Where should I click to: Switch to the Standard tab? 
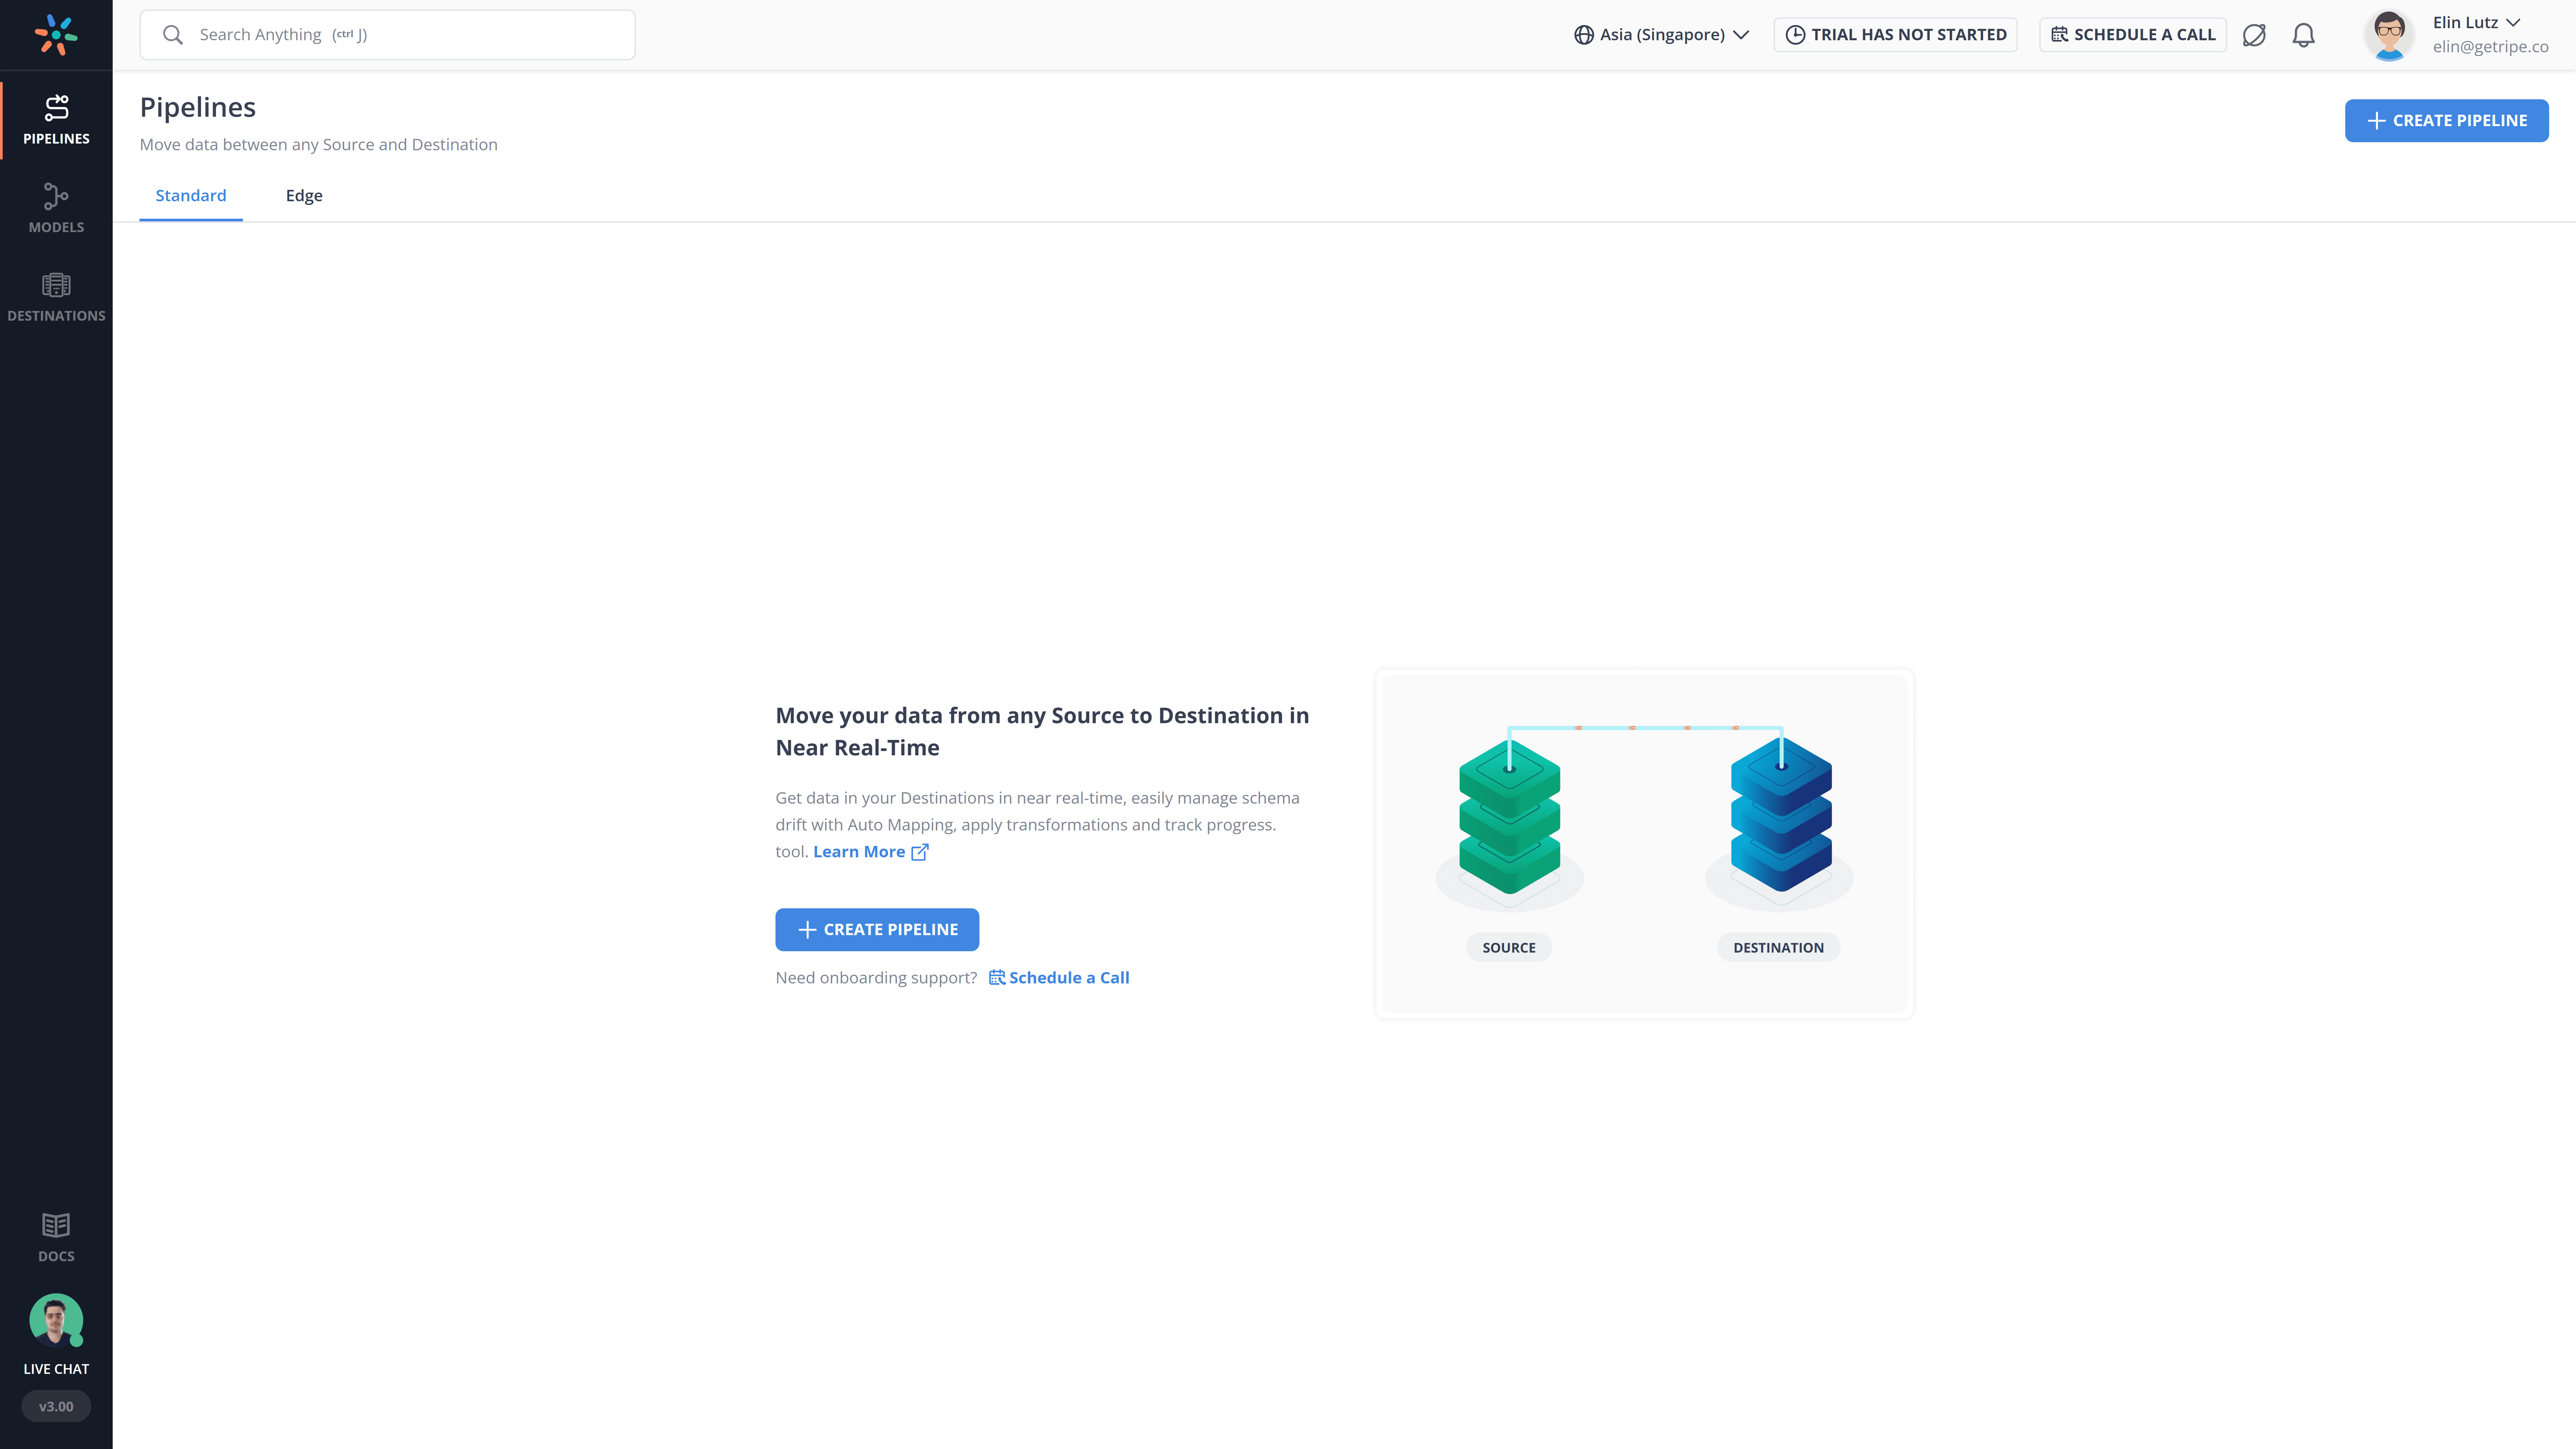pos(191,196)
